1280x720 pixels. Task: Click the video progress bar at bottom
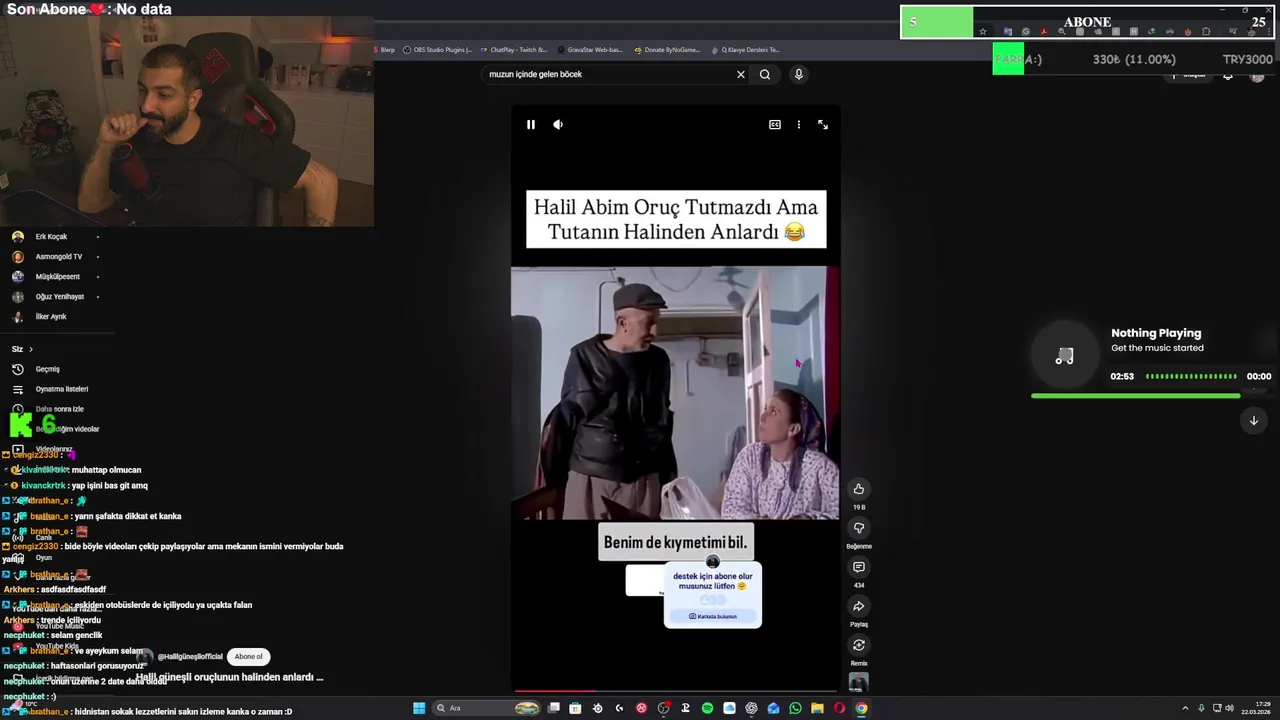pyautogui.click(x=675, y=690)
